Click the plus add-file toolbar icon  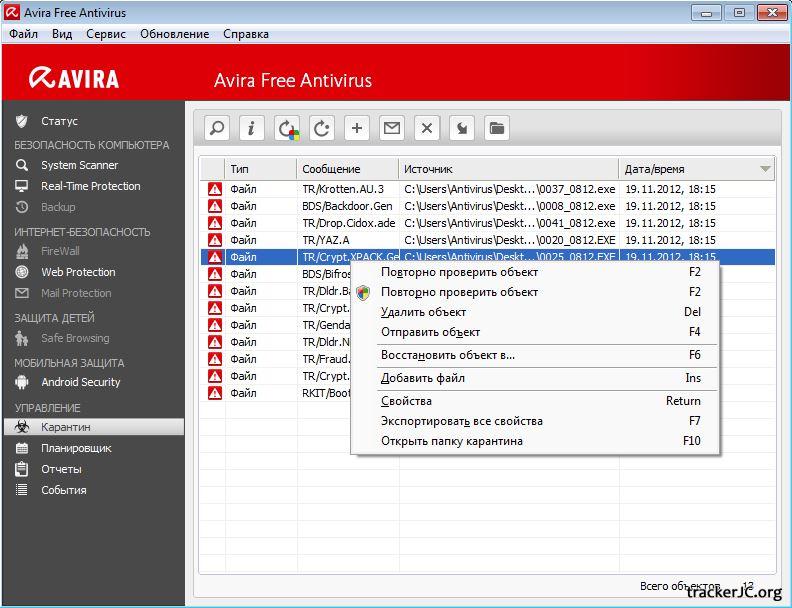357,128
